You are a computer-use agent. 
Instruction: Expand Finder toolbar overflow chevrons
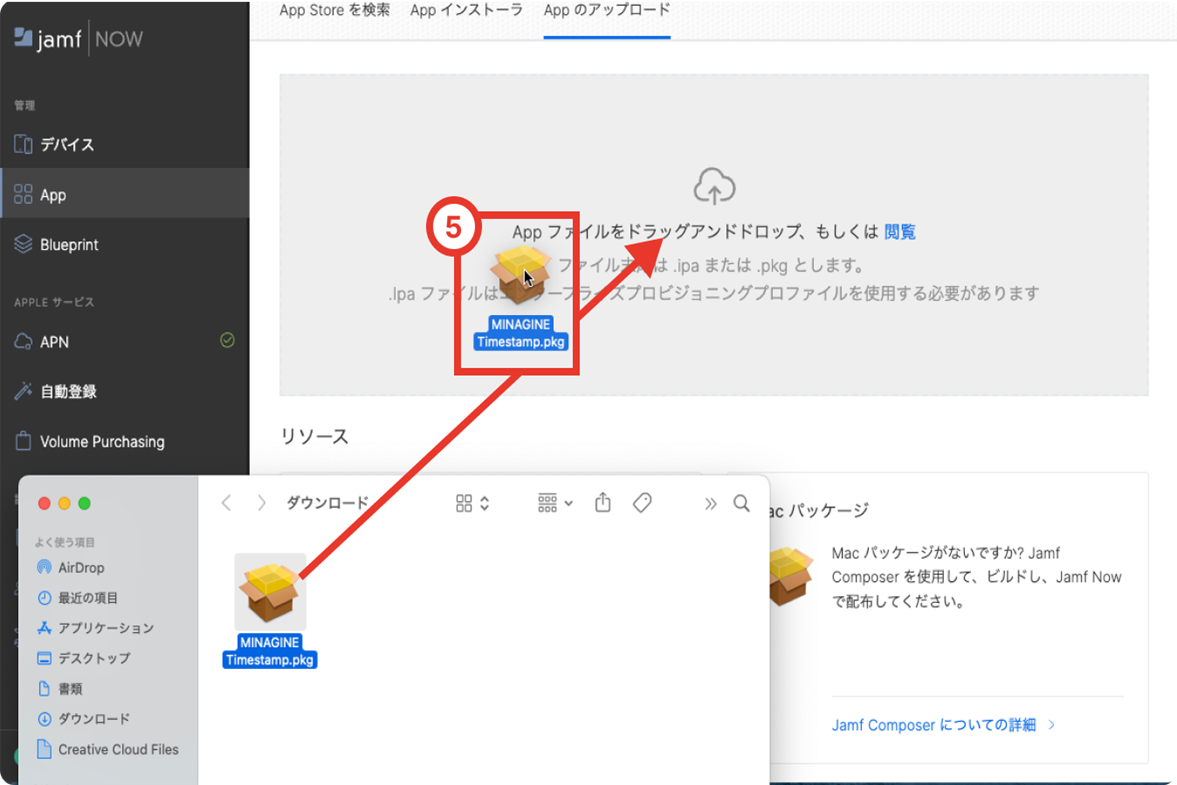coord(710,504)
